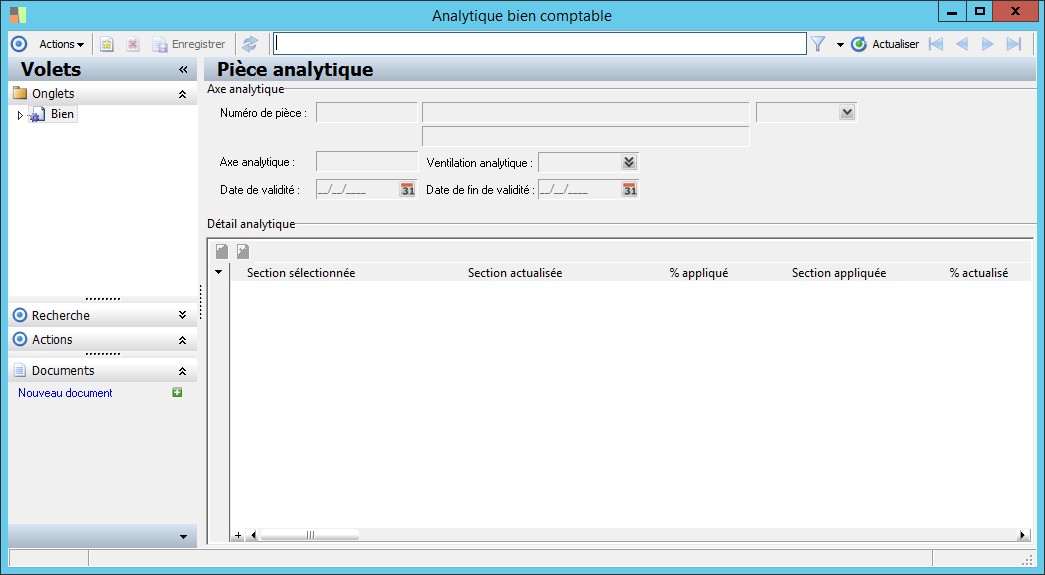
Task: Collapse the Onglets section
Action: (182, 95)
